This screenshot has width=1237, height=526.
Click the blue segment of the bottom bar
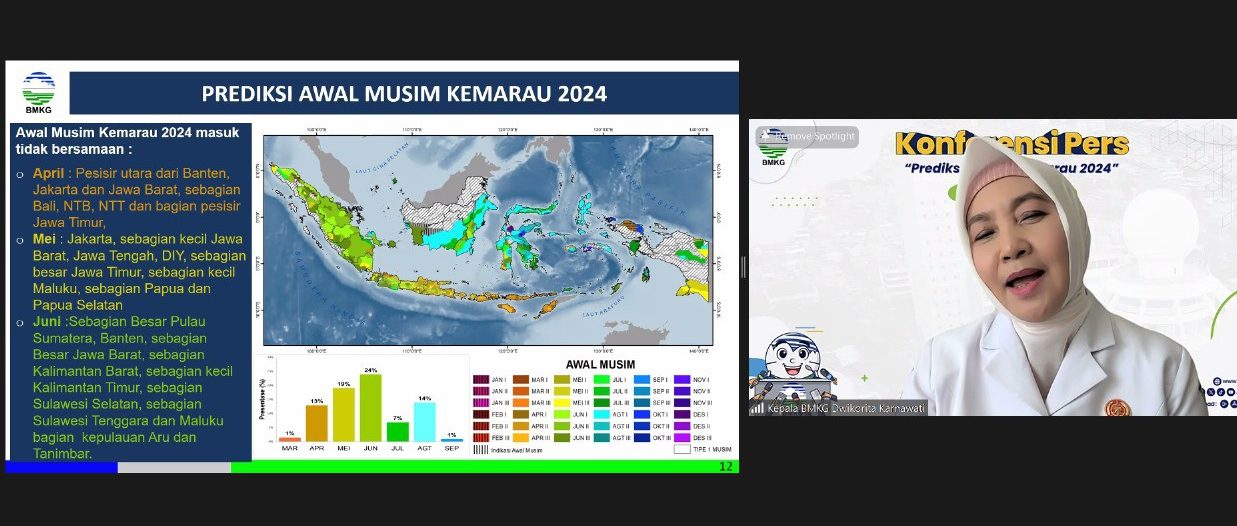61,467
